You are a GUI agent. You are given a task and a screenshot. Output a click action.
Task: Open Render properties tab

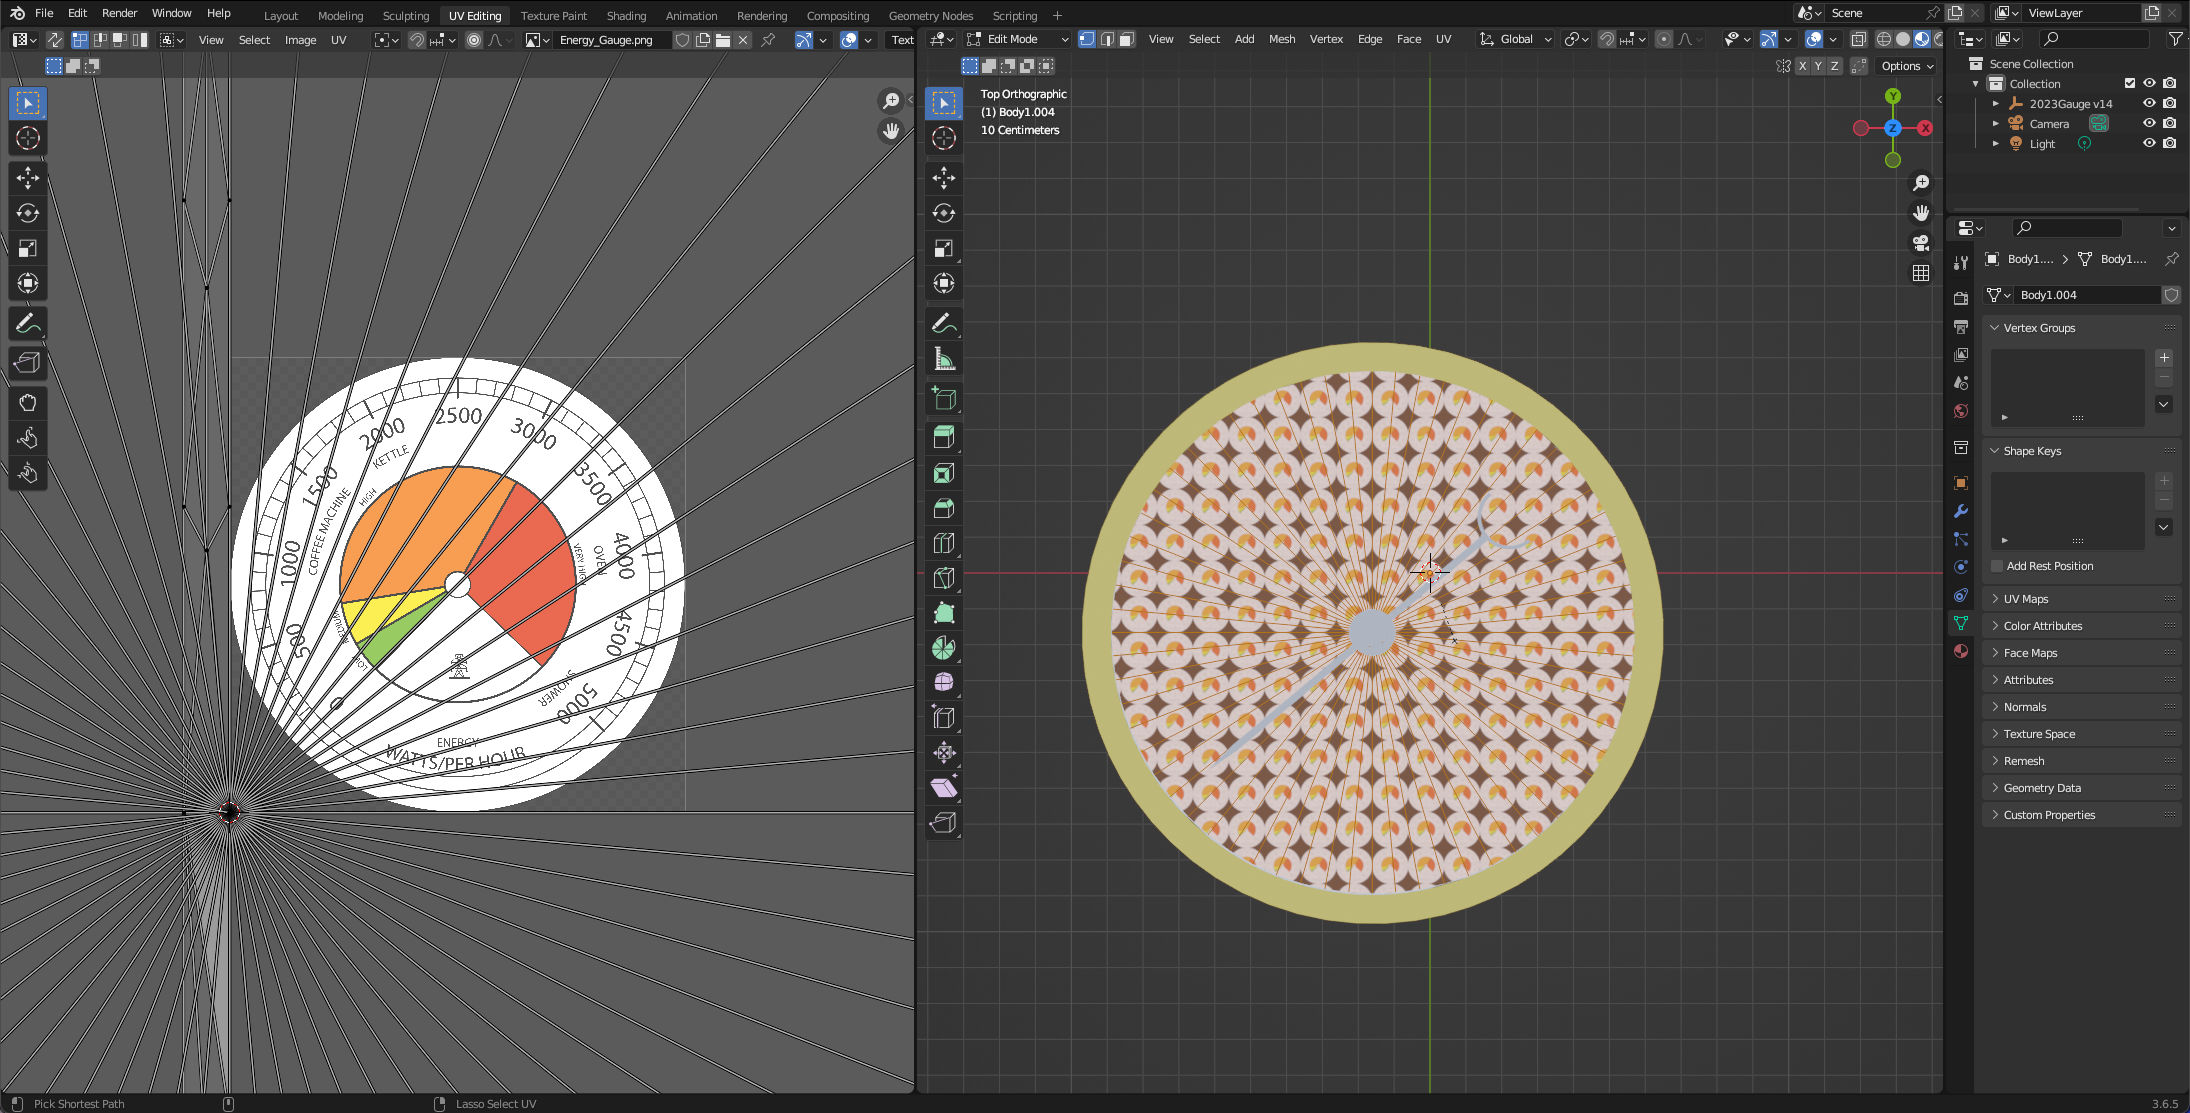click(1960, 299)
